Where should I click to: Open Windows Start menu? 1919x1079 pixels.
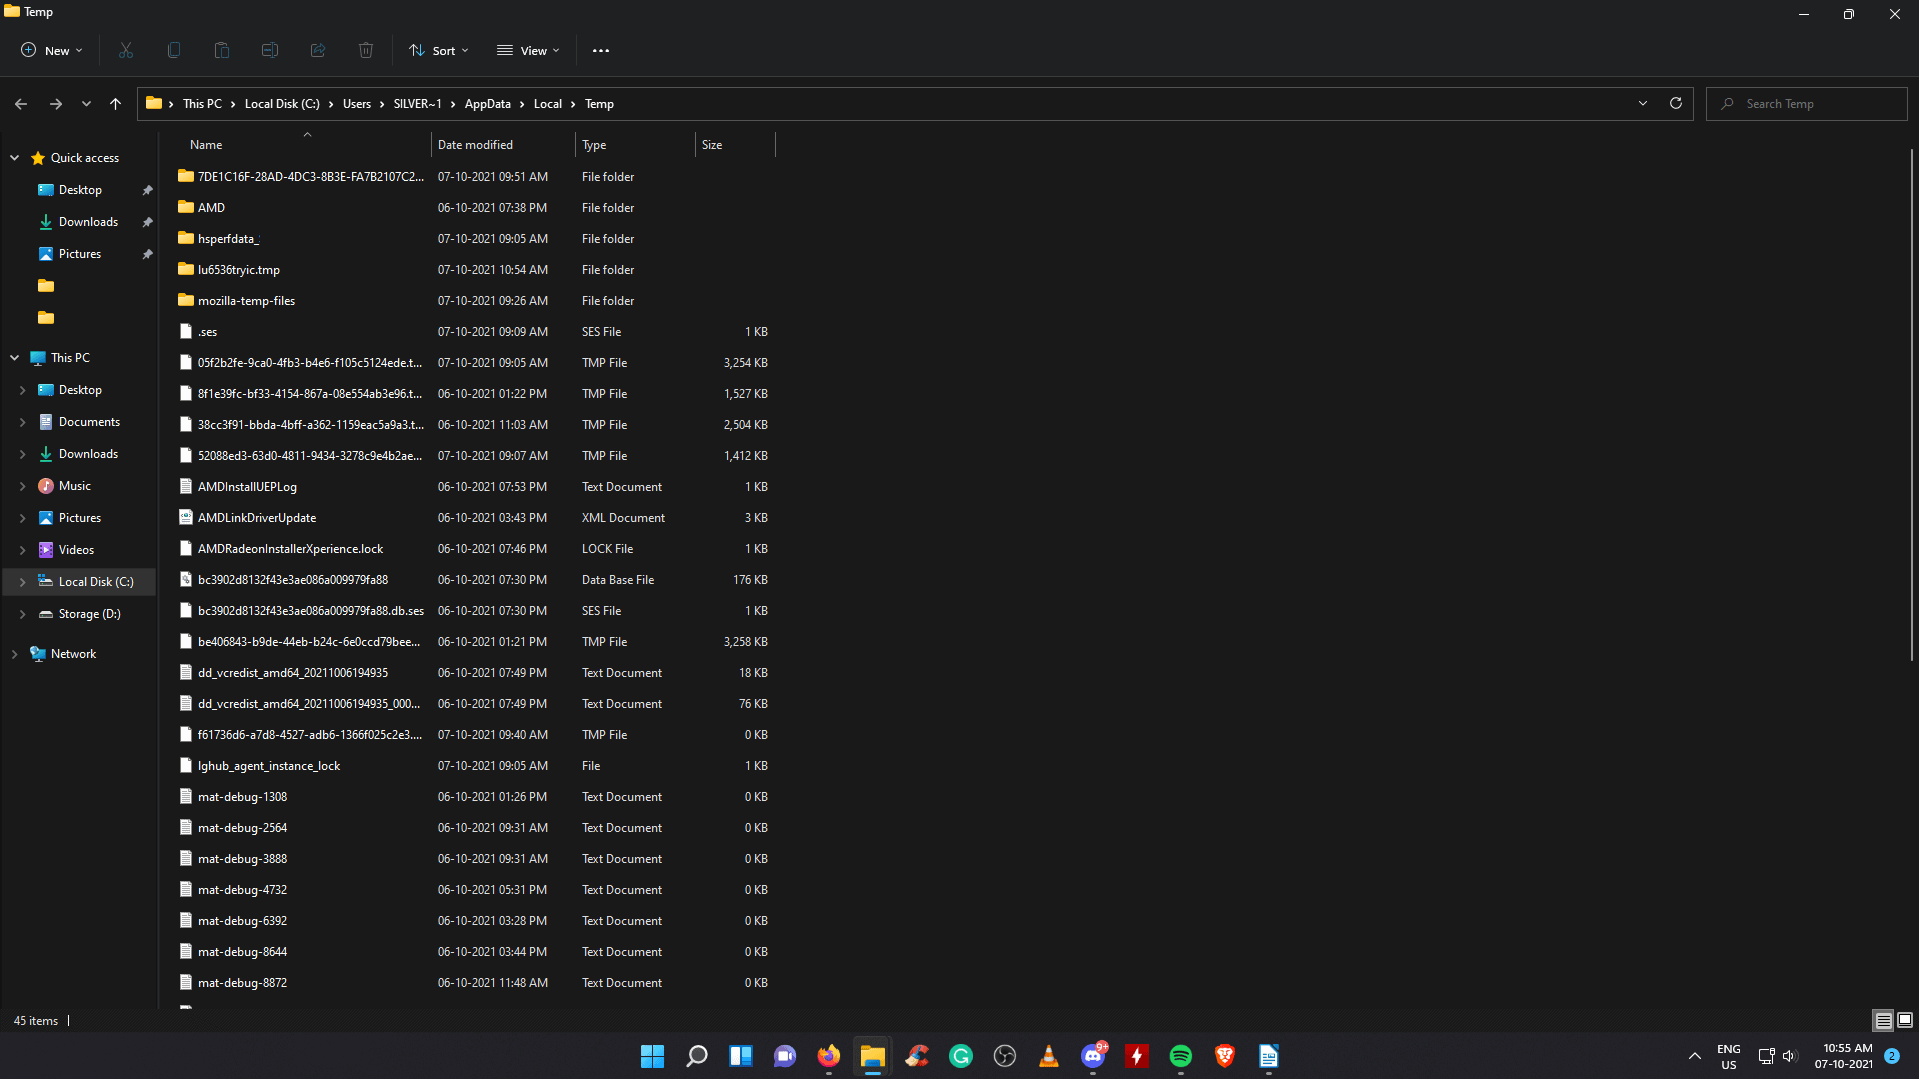point(652,1056)
